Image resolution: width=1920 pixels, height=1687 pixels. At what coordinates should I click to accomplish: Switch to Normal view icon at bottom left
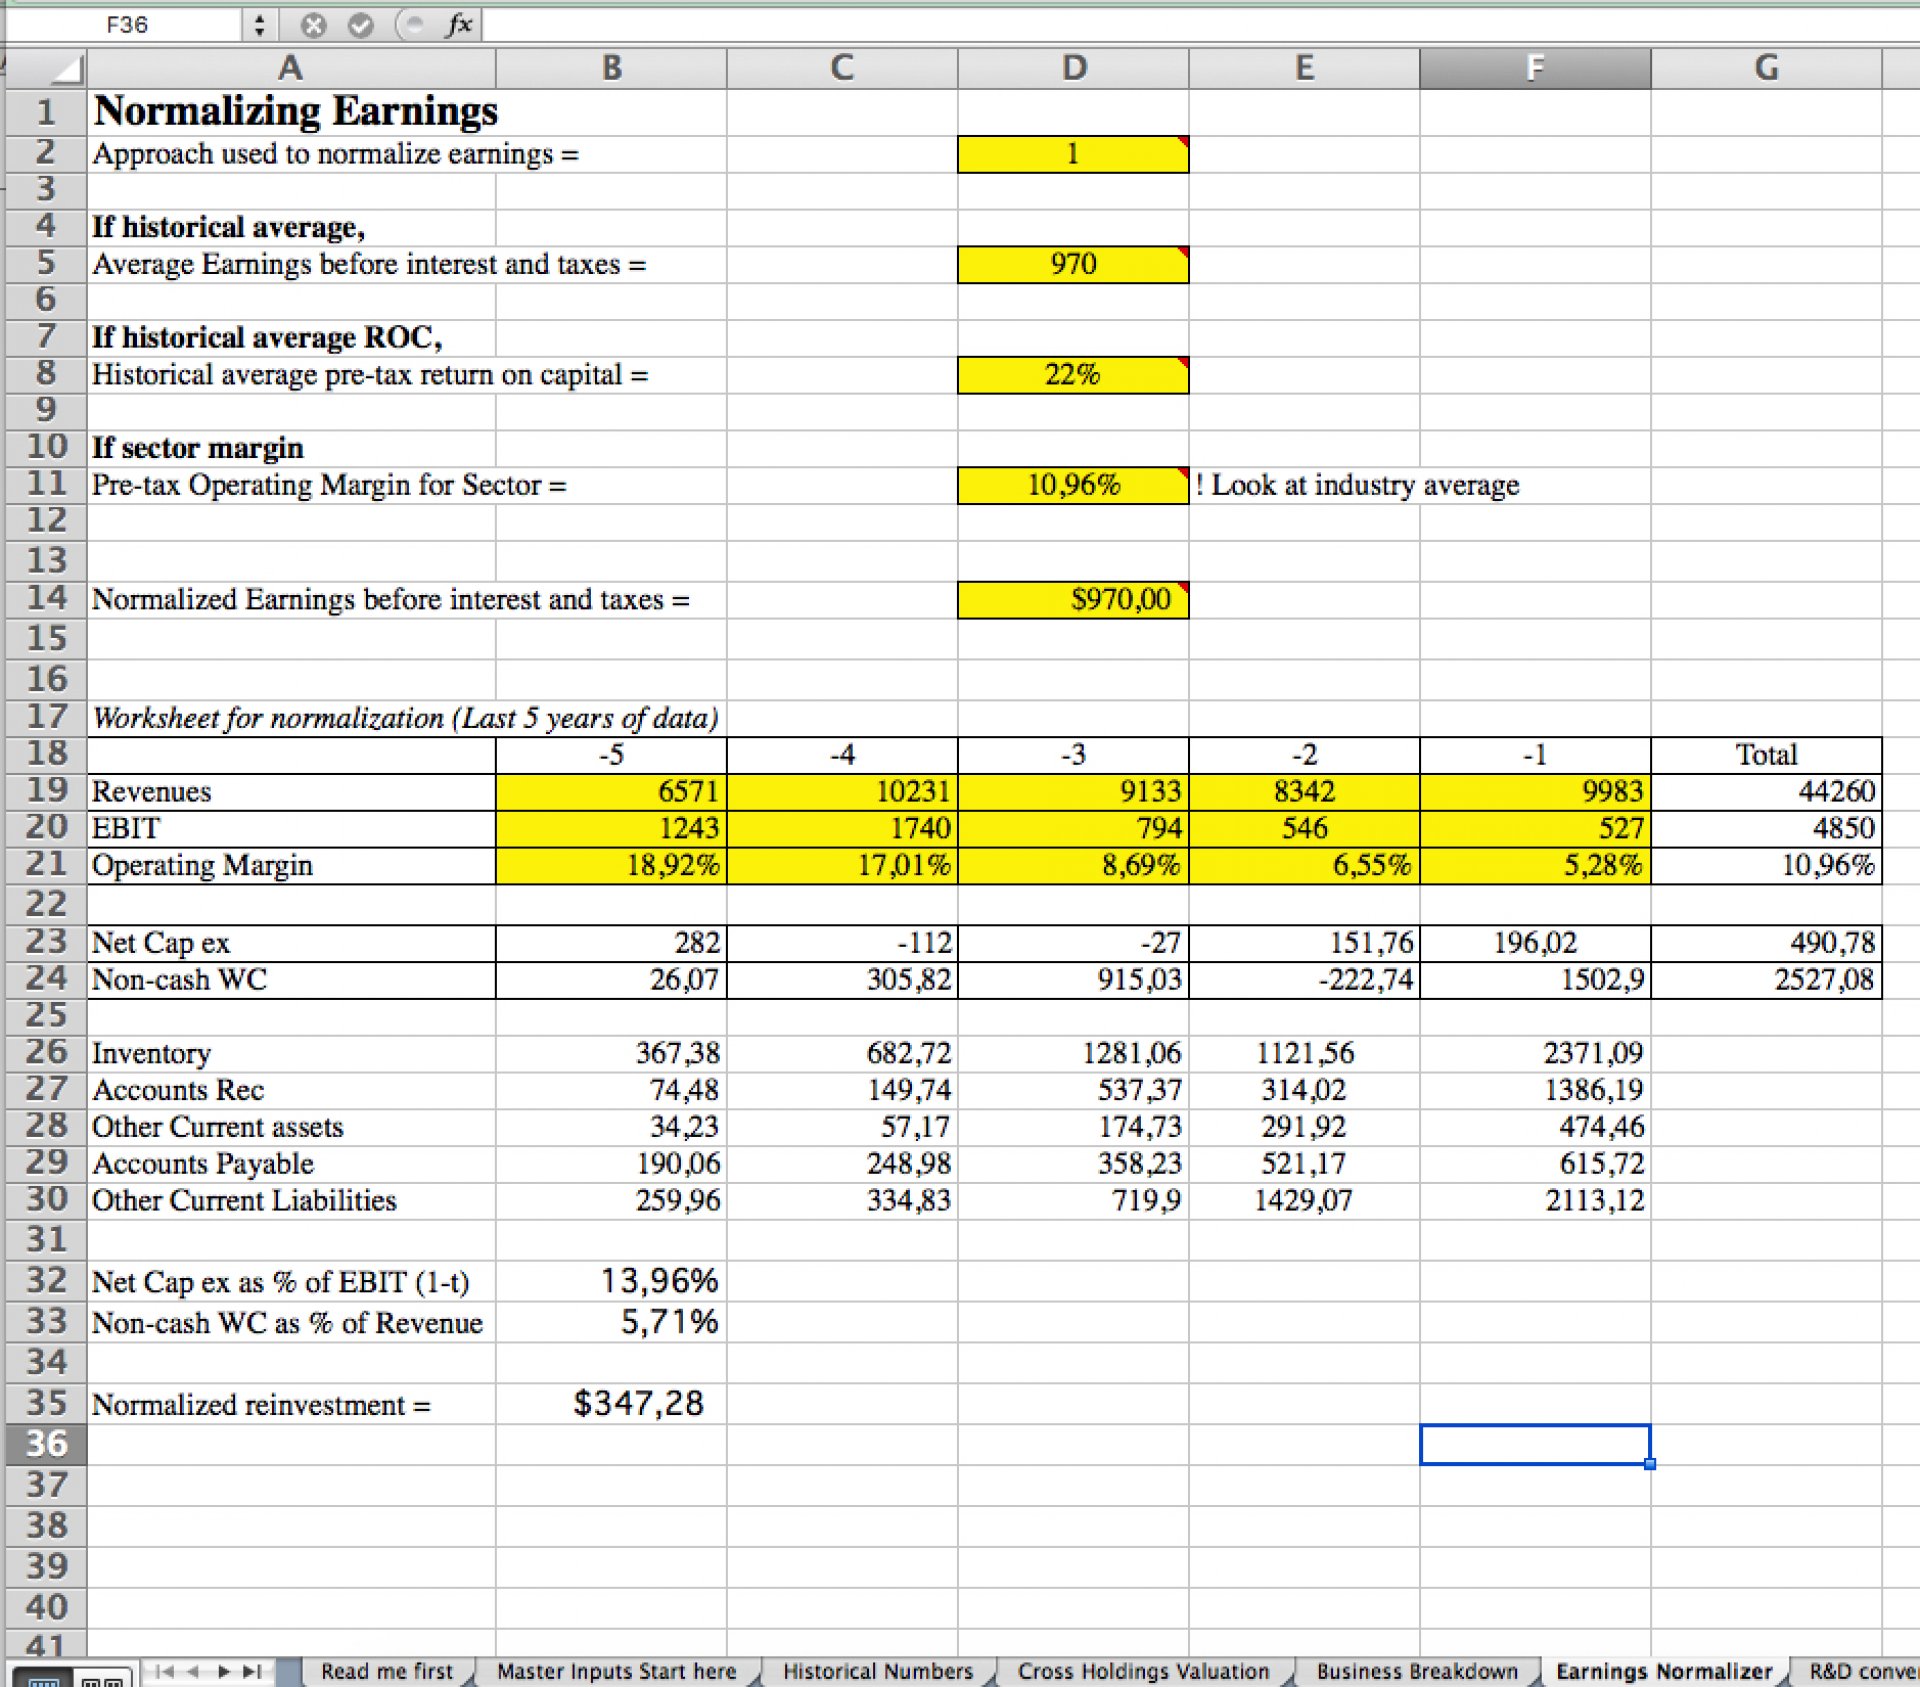[x=42, y=1679]
